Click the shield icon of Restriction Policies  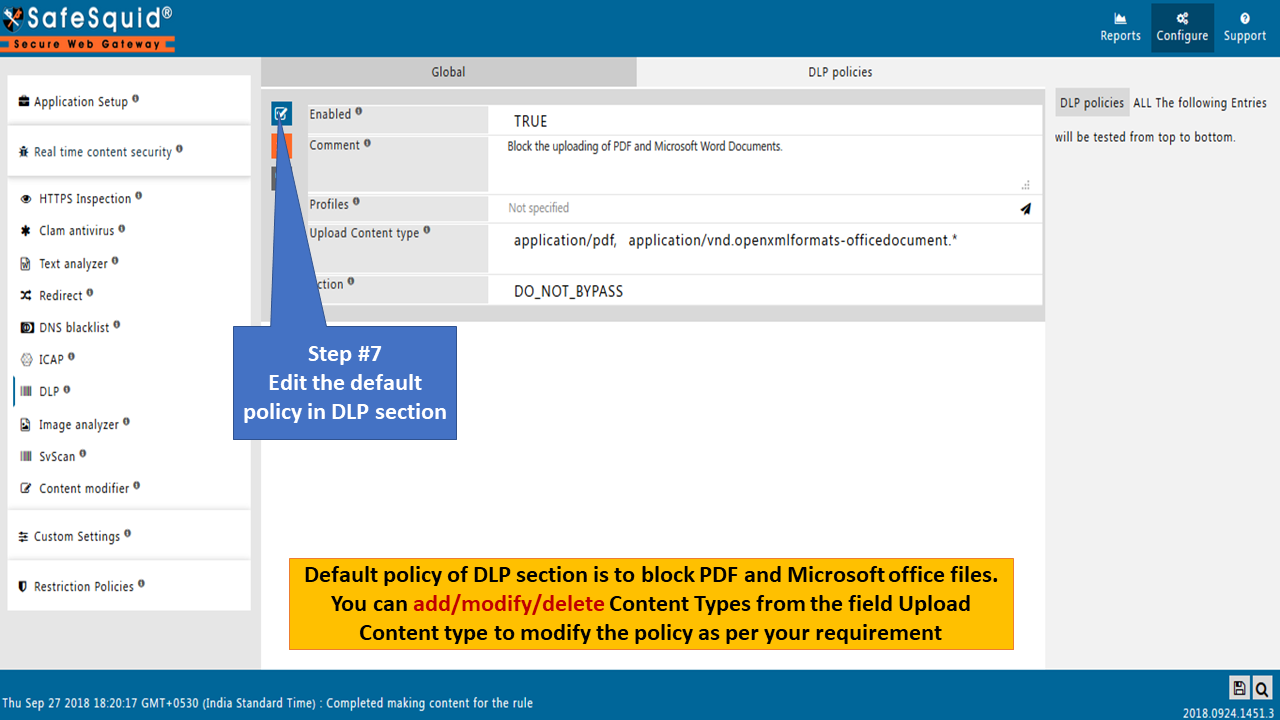(x=24, y=587)
